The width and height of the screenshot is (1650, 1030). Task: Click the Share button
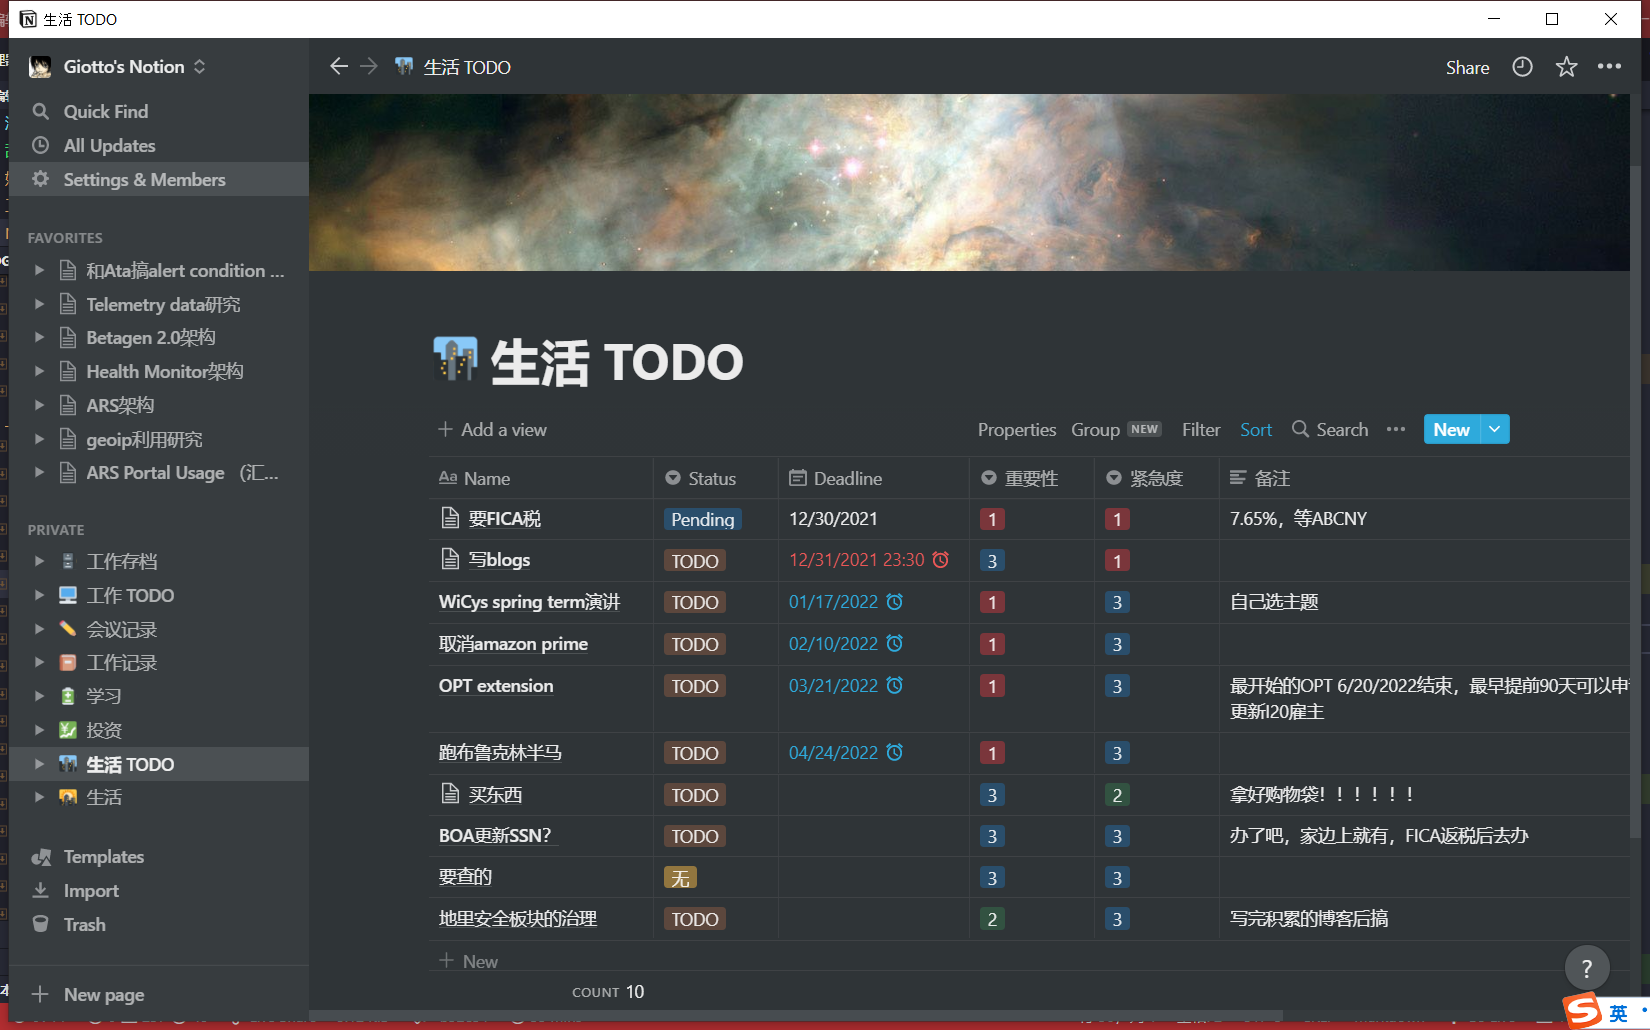[x=1467, y=67]
